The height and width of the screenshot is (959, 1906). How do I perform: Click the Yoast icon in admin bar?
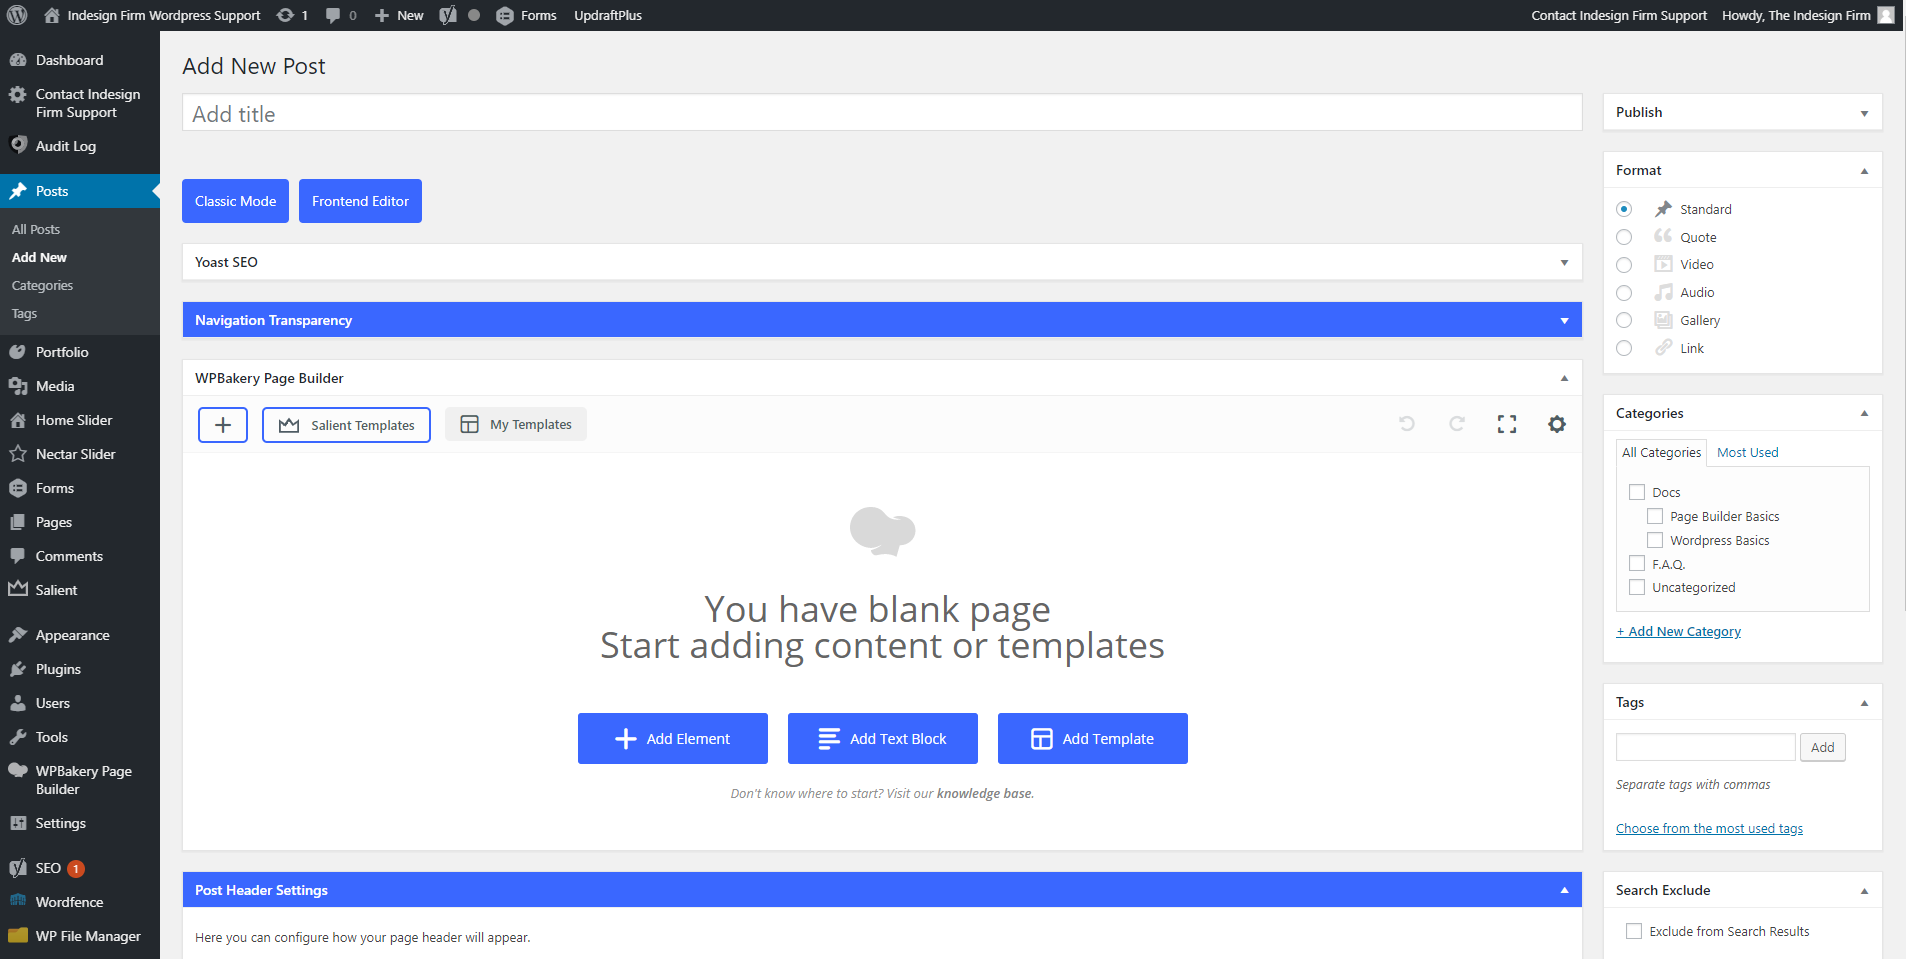[448, 15]
